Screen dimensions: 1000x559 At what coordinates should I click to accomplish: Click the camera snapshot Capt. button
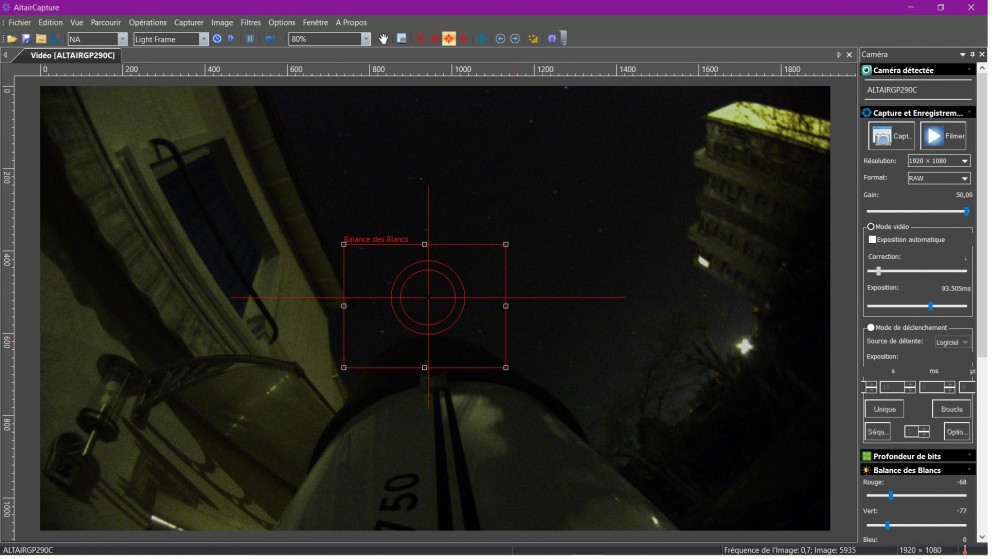click(x=892, y=136)
